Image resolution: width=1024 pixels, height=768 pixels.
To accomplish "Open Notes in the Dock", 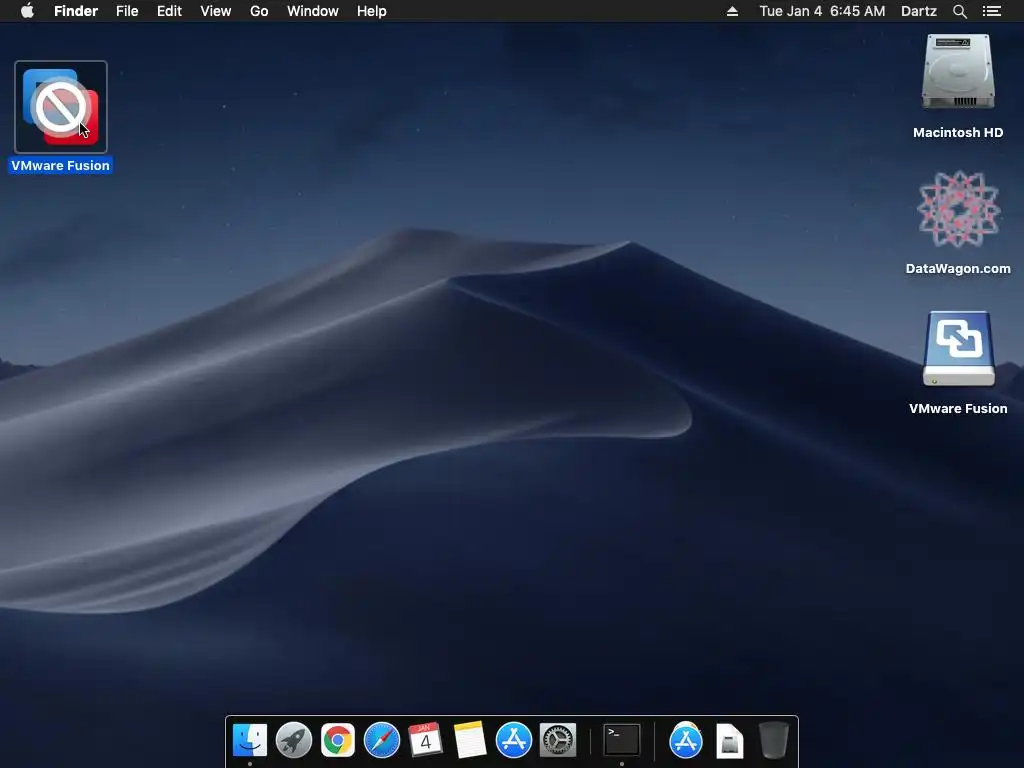I will (x=470, y=741).
